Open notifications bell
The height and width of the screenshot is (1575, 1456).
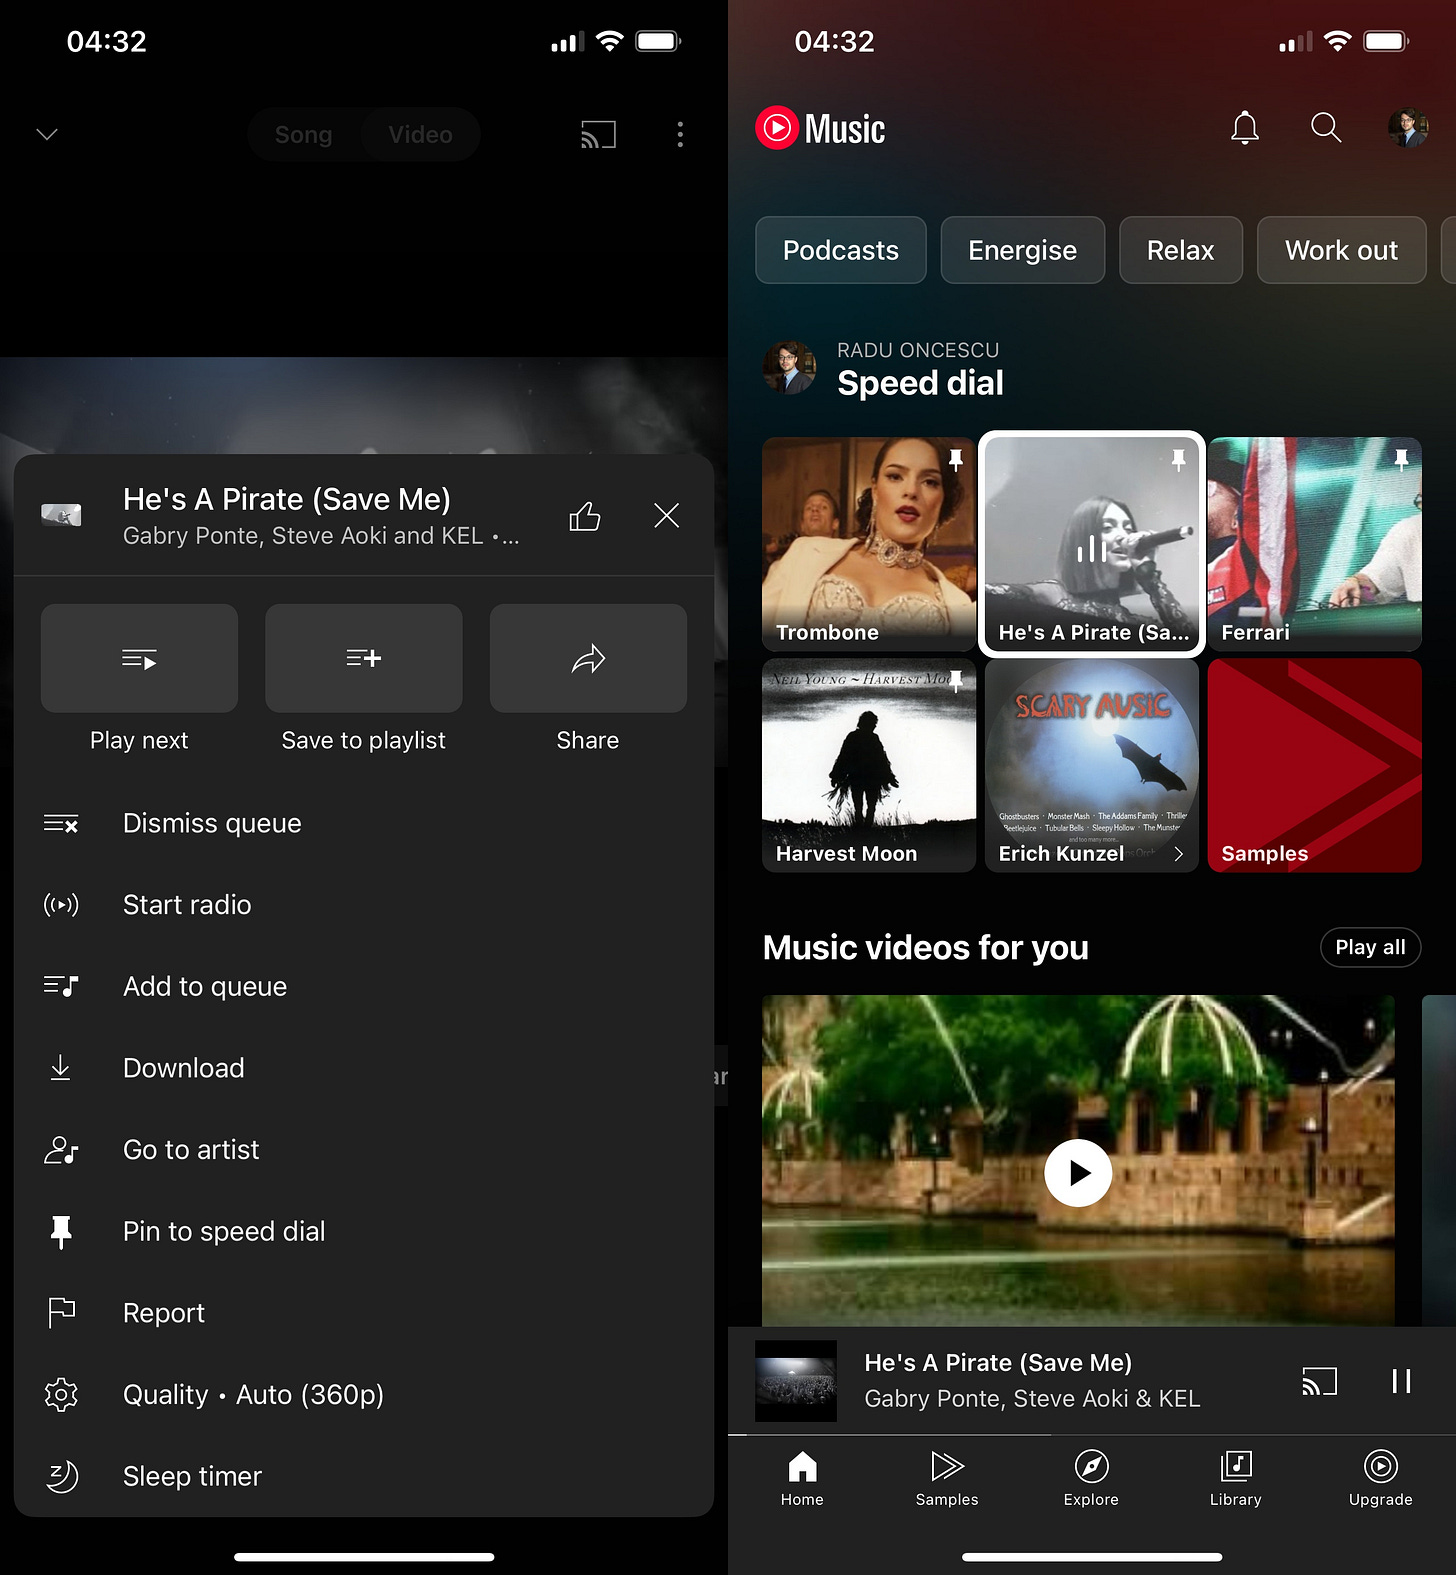(1245, 128)
